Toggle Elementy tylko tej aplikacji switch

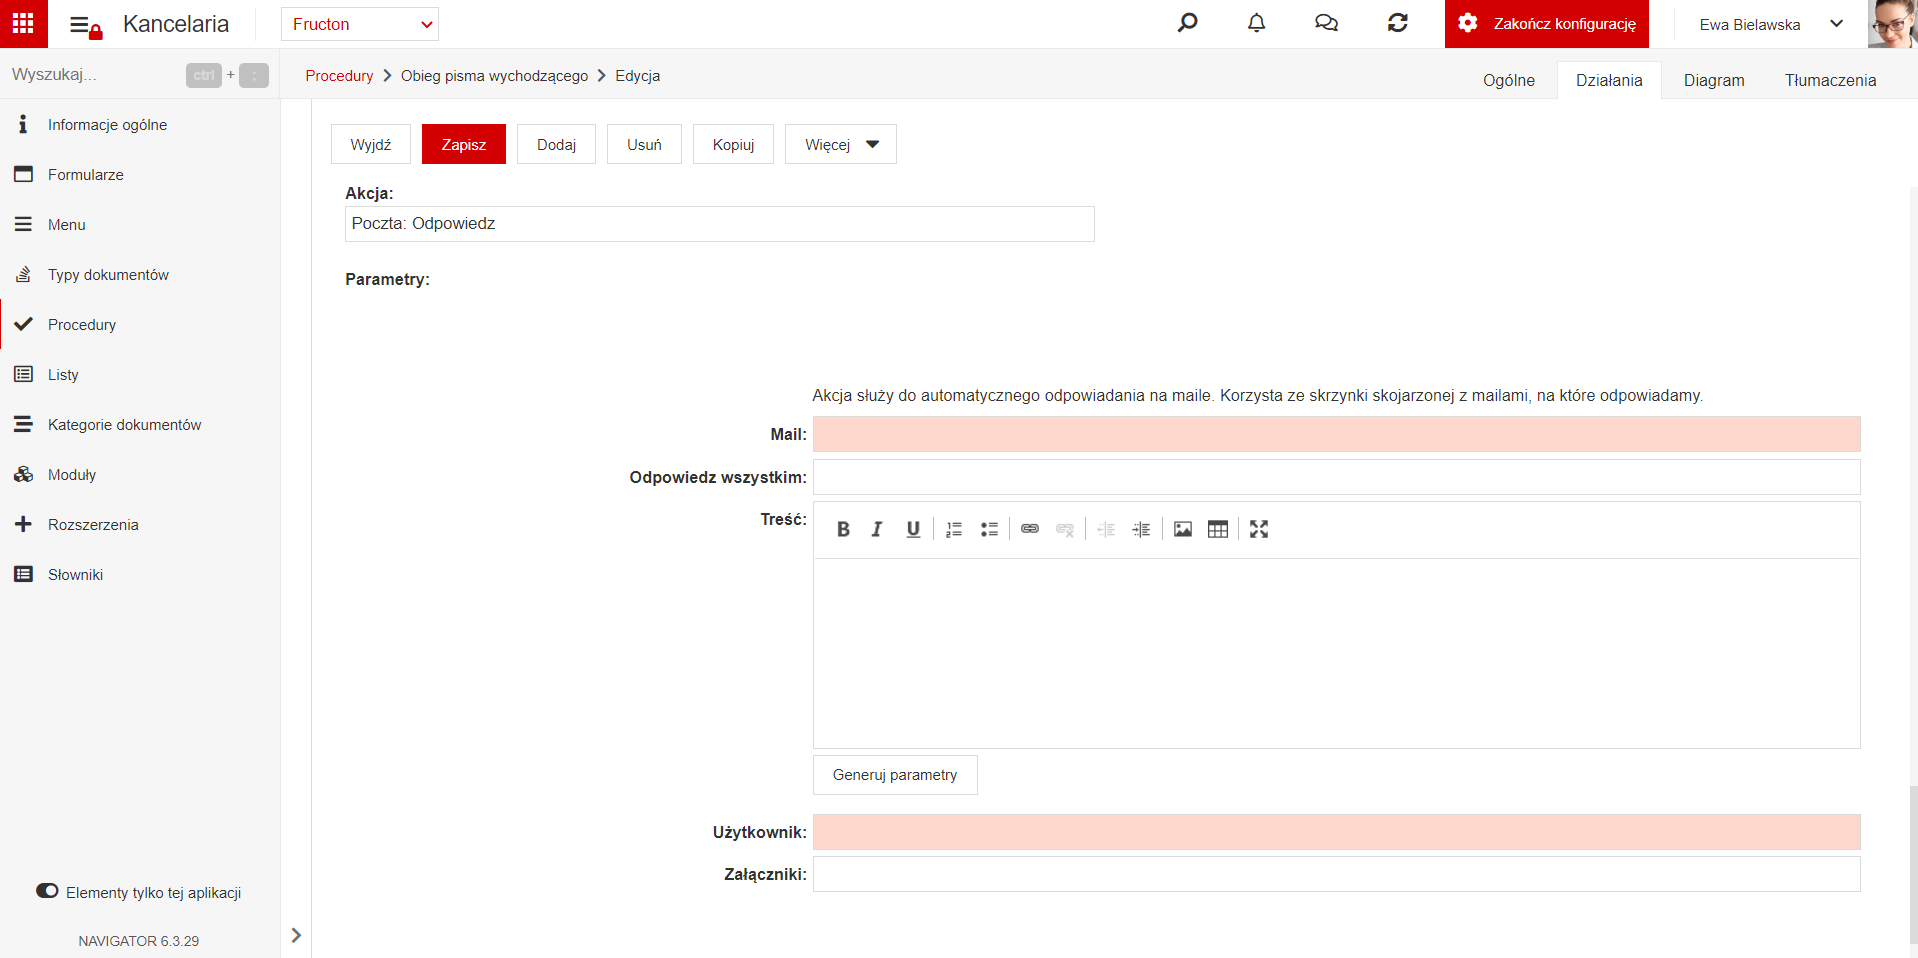pyautogui.click(x=47, y=891)
